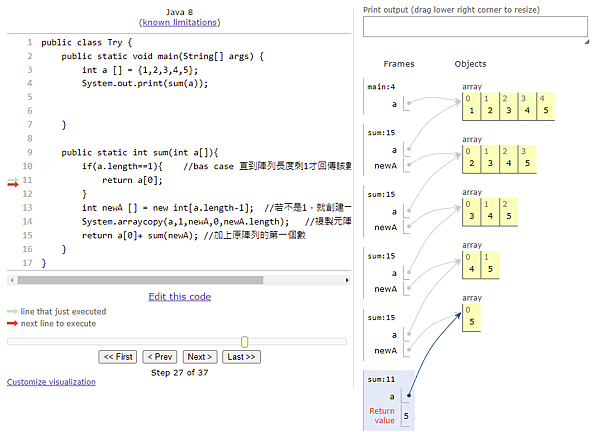Open Customize visualization link

point(51,382)
